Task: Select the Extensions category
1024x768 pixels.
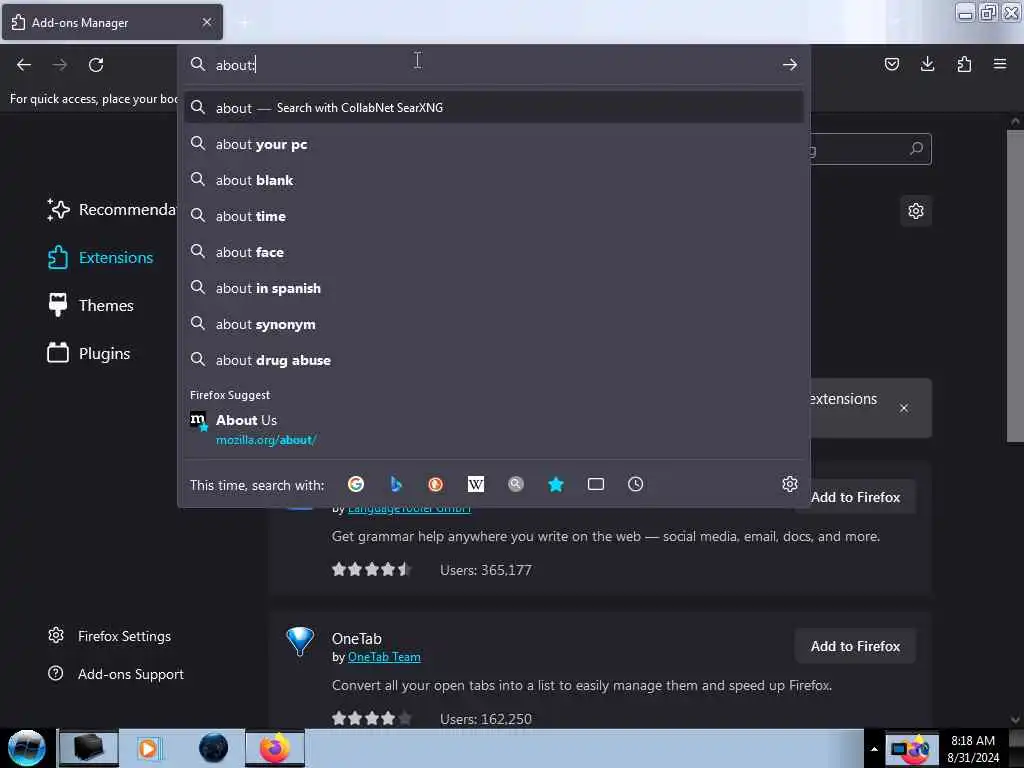Action: 101,257
